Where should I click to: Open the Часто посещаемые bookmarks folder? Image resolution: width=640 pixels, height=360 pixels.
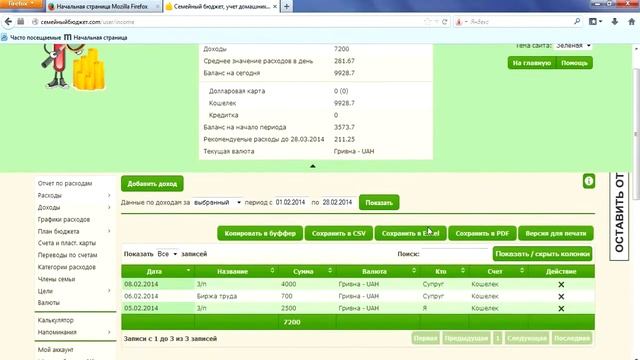[x=31, y=38]
